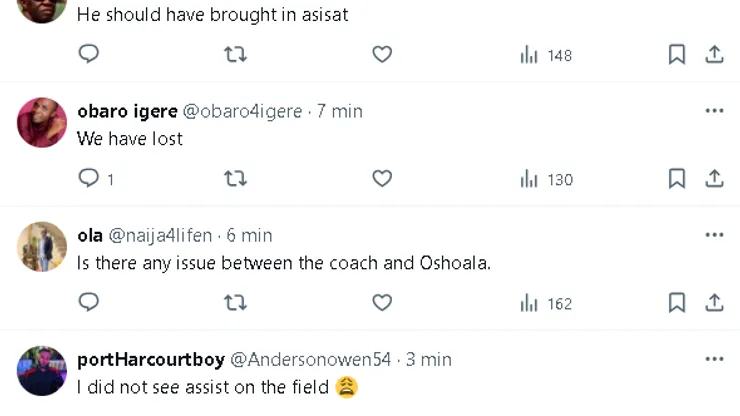Click portHarcourtboy's profile avatar
740x416 pixels.
click(x=42, y=371)
